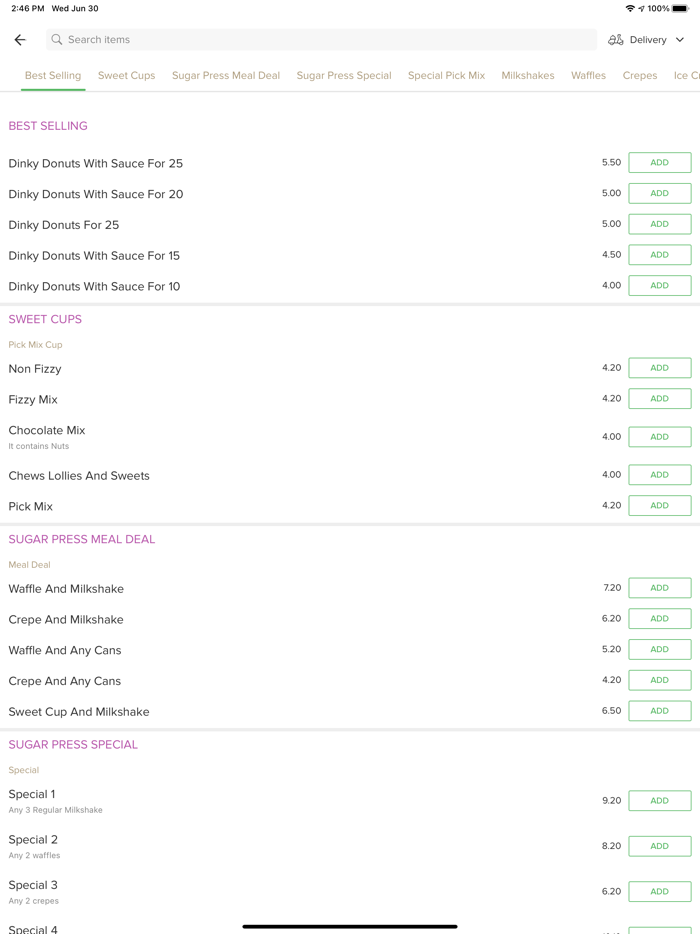Go to the Waffles tab

(x=588, y=75)
